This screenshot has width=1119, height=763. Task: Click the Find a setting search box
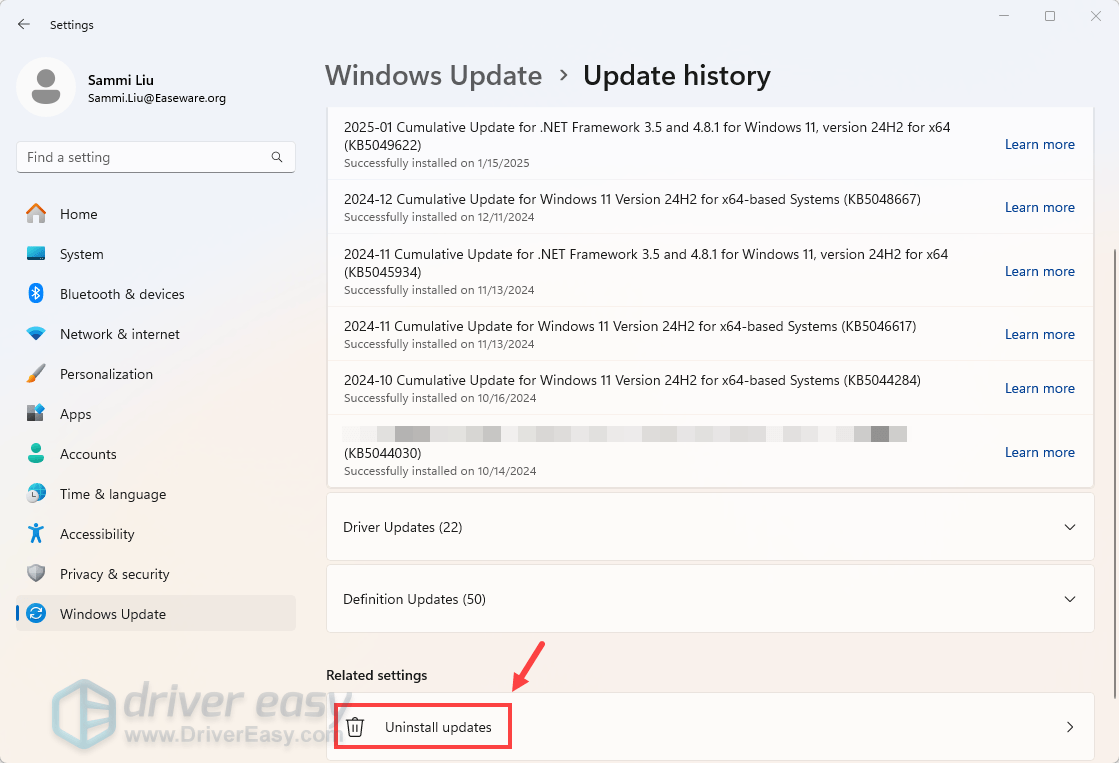pos(145,157)
